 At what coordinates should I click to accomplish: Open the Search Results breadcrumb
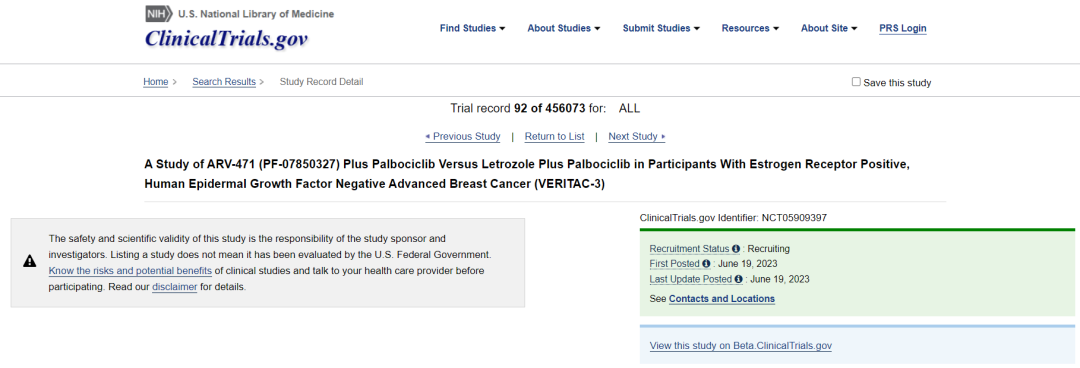click(x=224, y=82)
